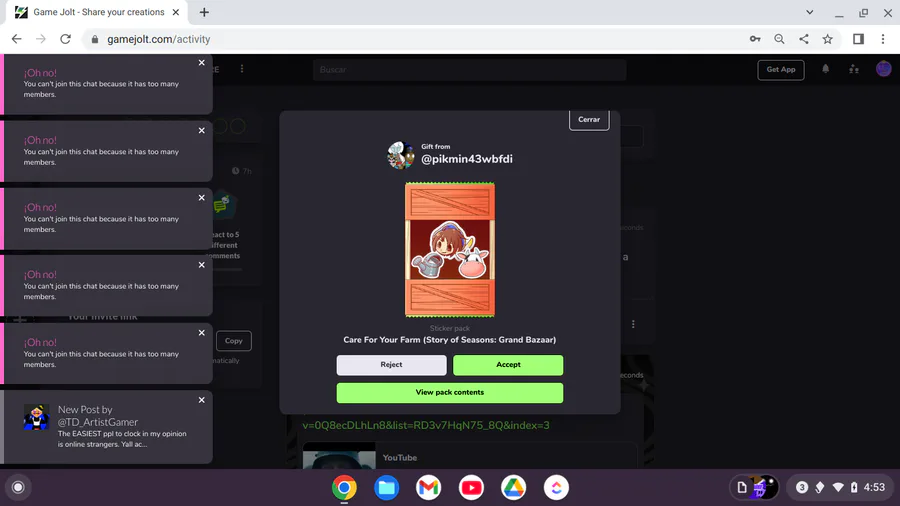Click the Get App button
This screenshot has width=900, height=506.
(781, 69)
